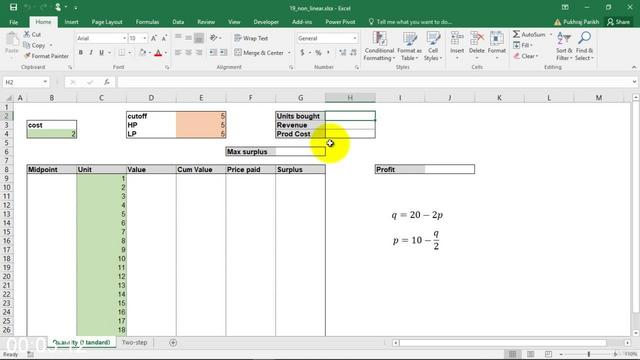Click the Merge & Center button
The height and width of the screenshot is (360, 640).
click(x=259, y=53)
